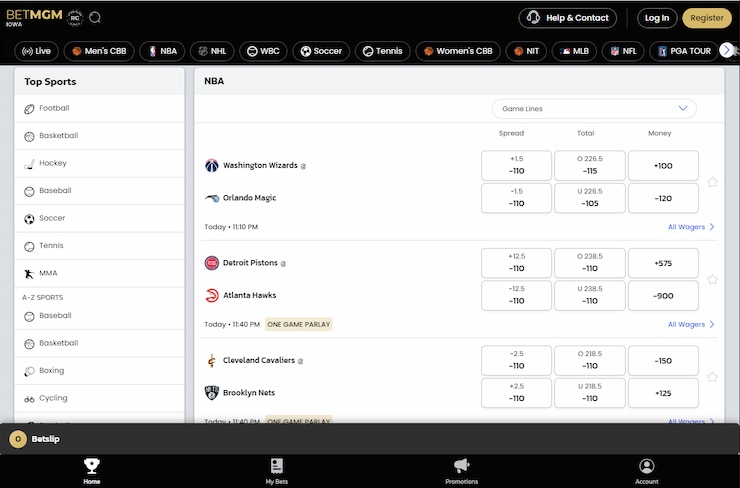This screenshot has width=740, height=488.
Task: Select Magic -120 moneyline
Action: (x=663, y=198)
